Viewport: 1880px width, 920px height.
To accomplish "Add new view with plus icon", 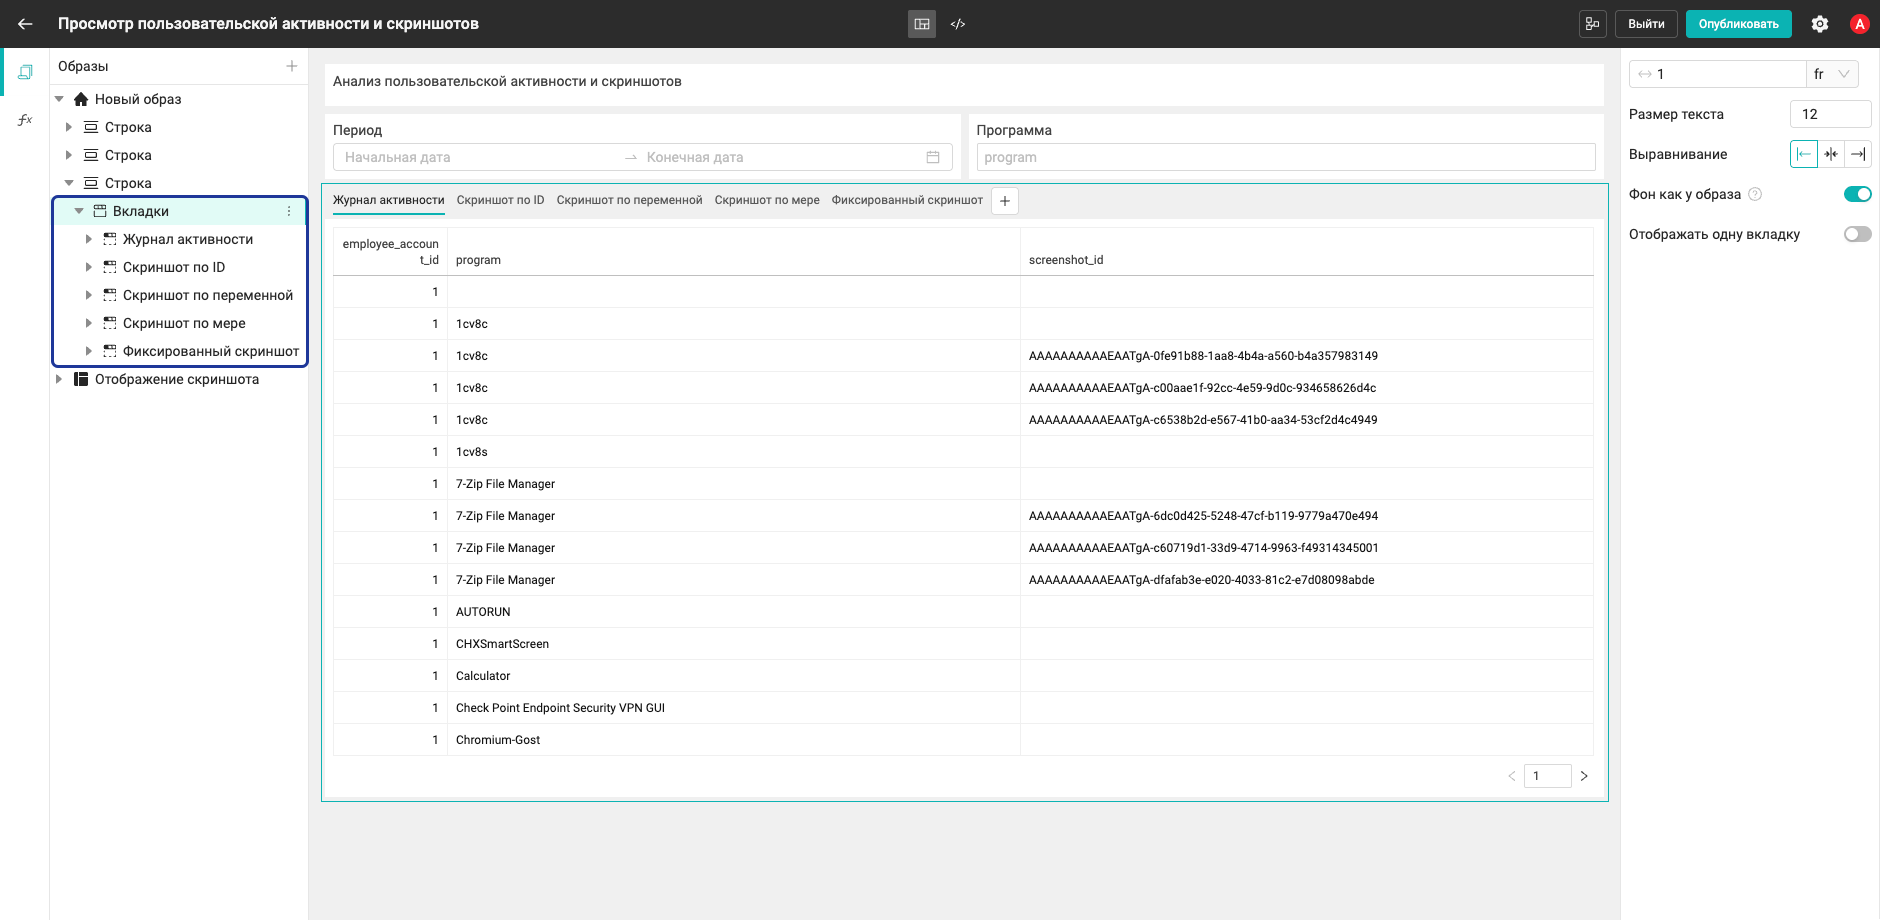I will tap(292, 66).
